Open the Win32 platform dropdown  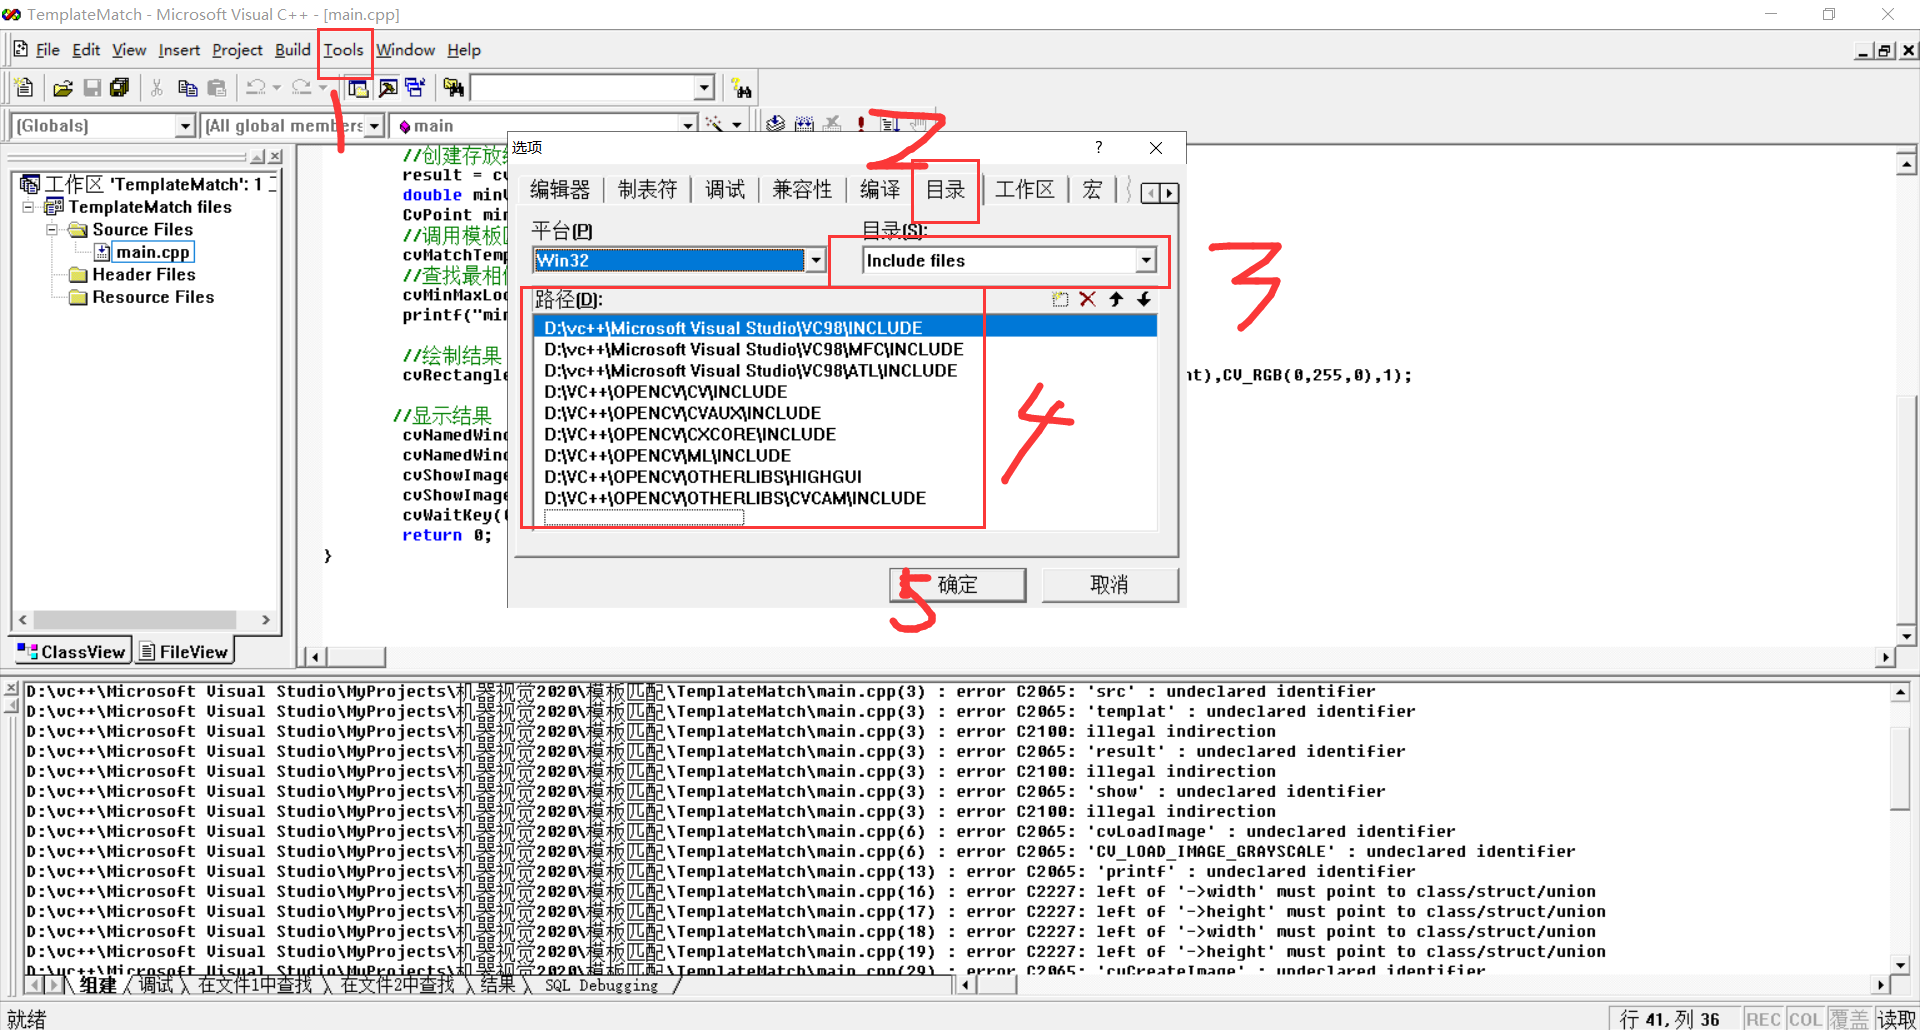tap(817, 260)
